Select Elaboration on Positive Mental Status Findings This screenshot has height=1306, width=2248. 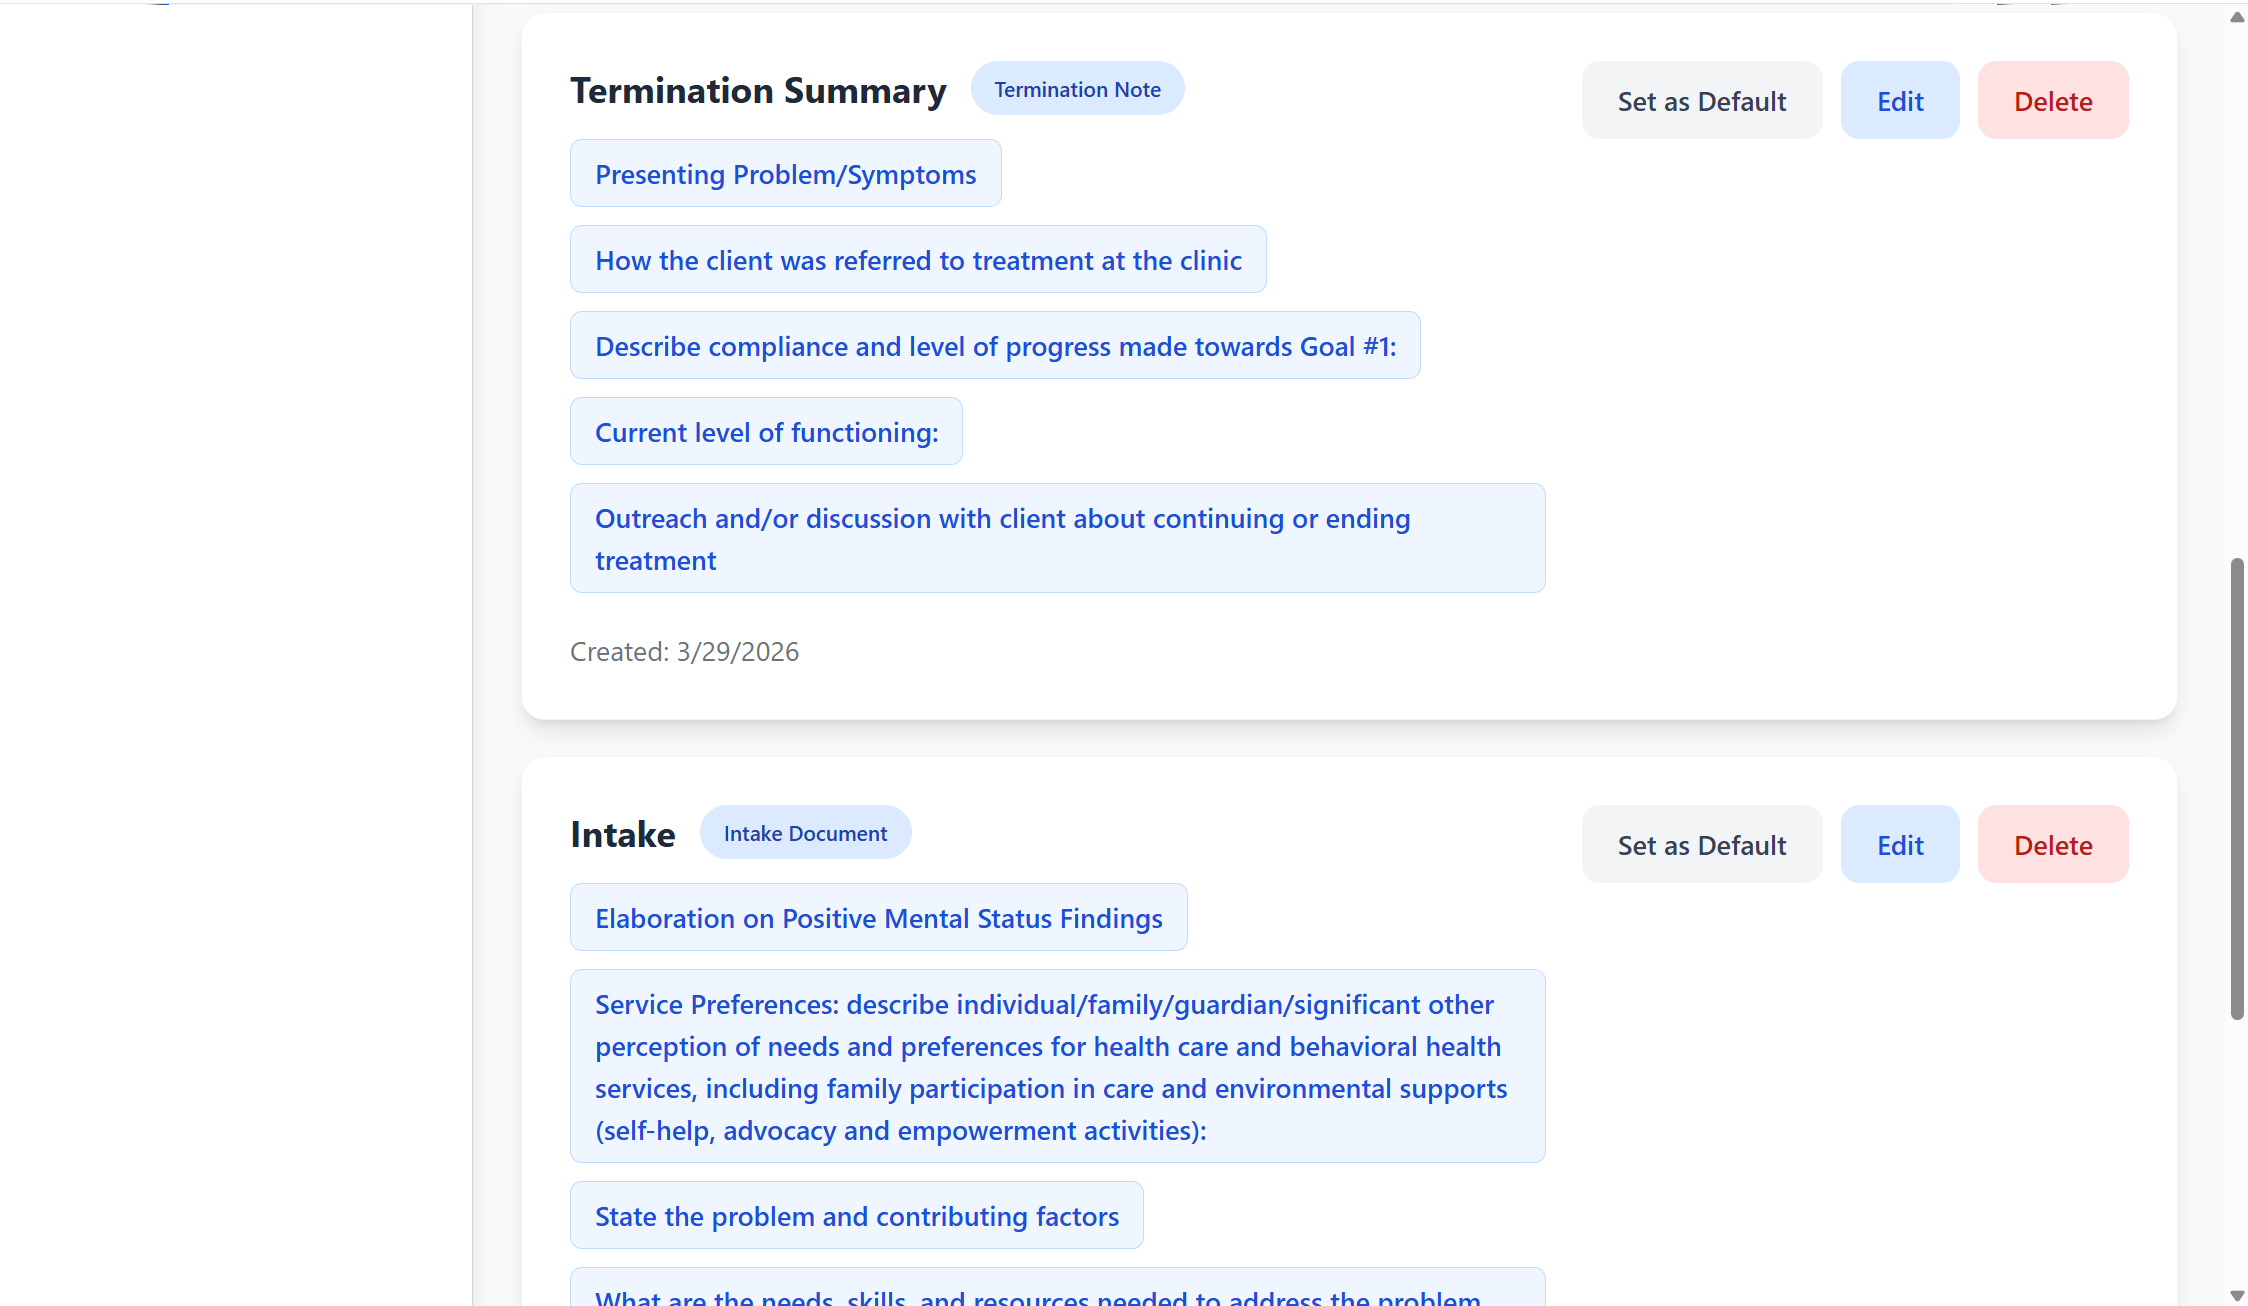click(878, 917)
